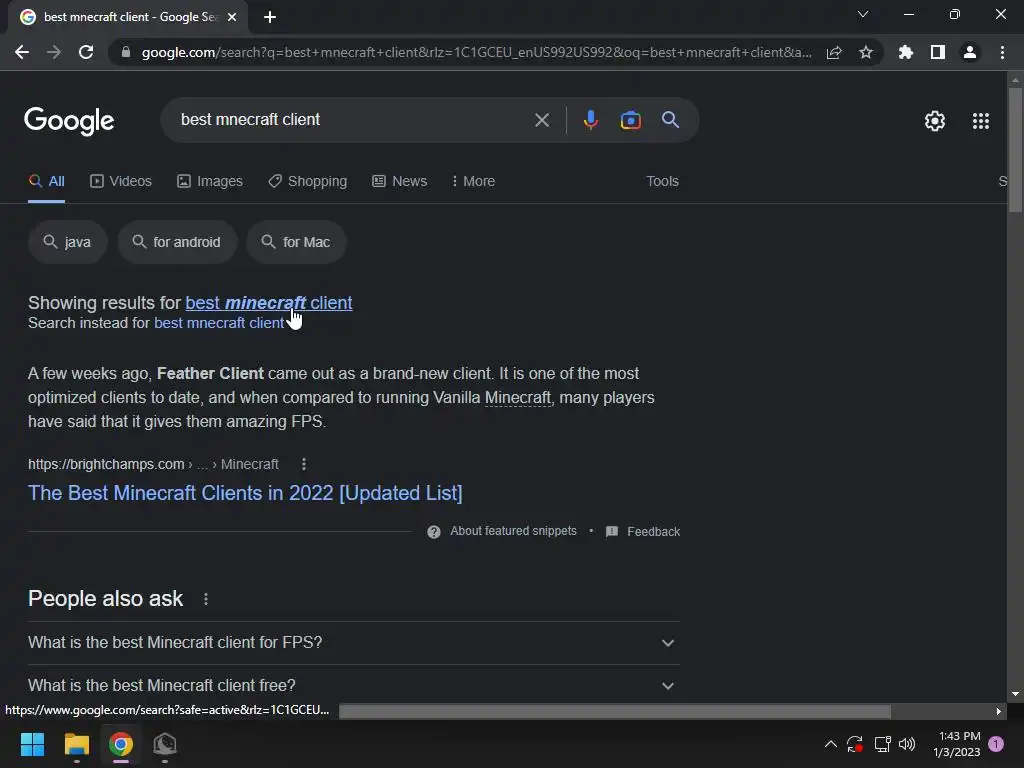1024x768 pixels.
Task: Click the vertical scrollbar thumb
Action: click(1015, 150)
